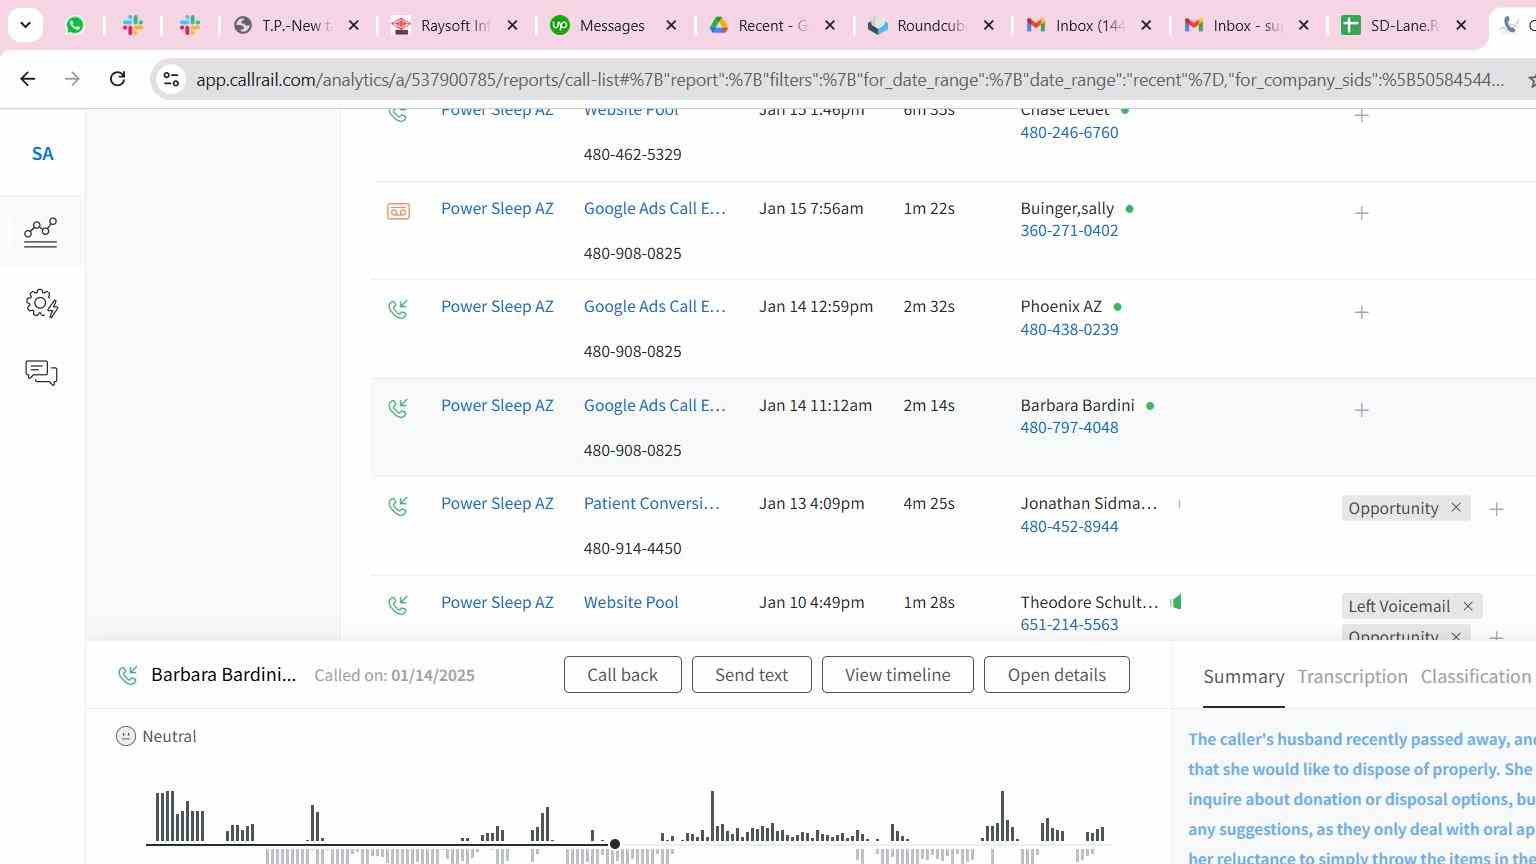Add tag to Buinger,sally call with plus
The image size is (1536, 864).
[x=1361, y=213]
